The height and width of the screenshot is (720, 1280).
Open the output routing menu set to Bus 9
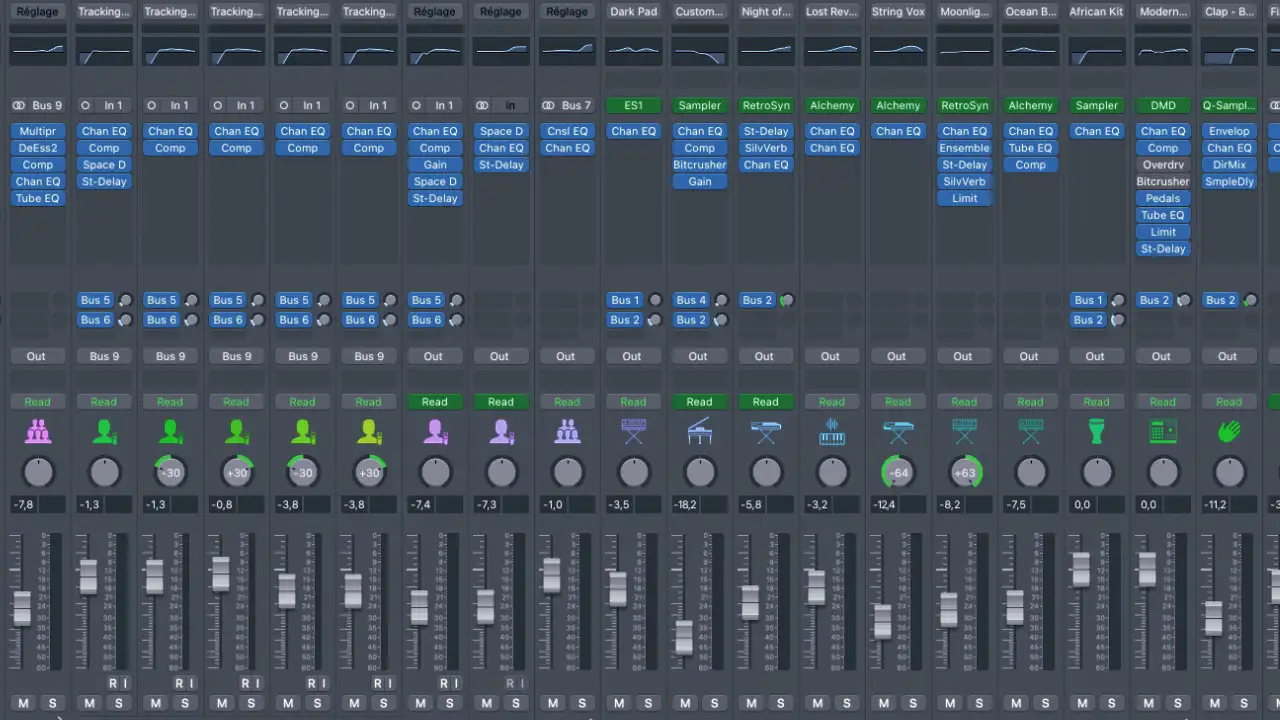point(104,356)
